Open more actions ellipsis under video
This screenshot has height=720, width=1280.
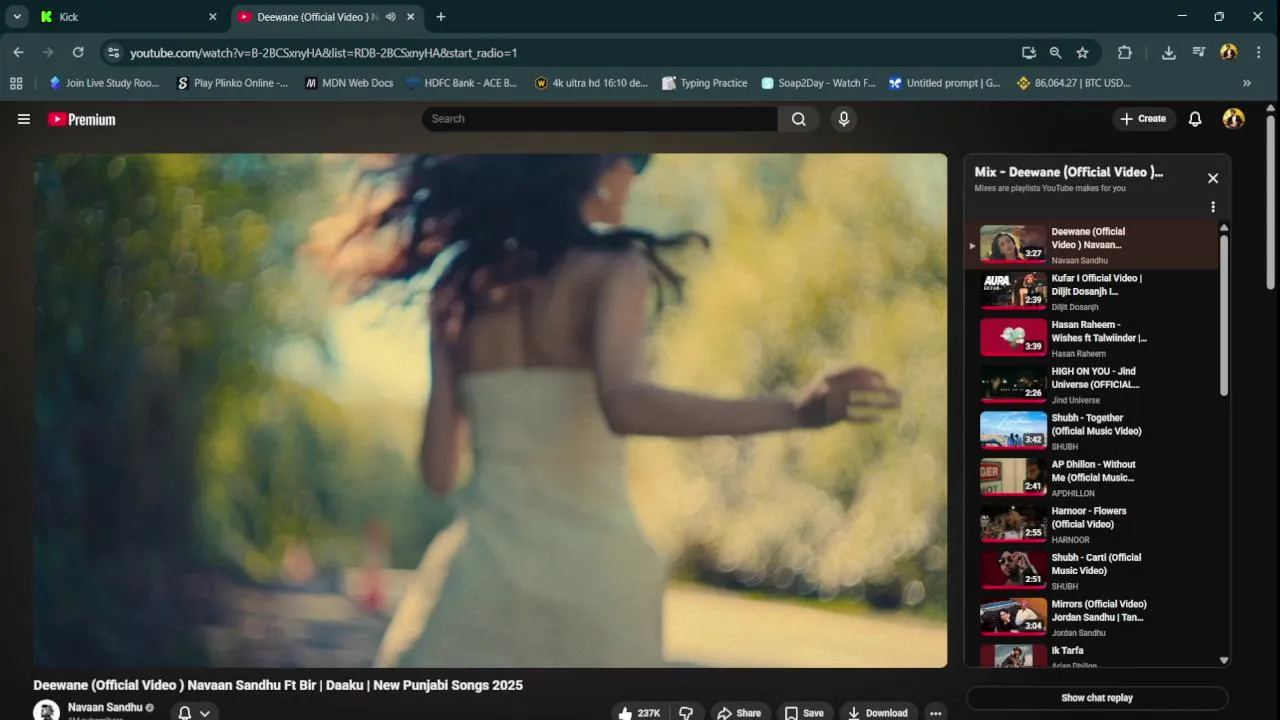coord(935,713)
